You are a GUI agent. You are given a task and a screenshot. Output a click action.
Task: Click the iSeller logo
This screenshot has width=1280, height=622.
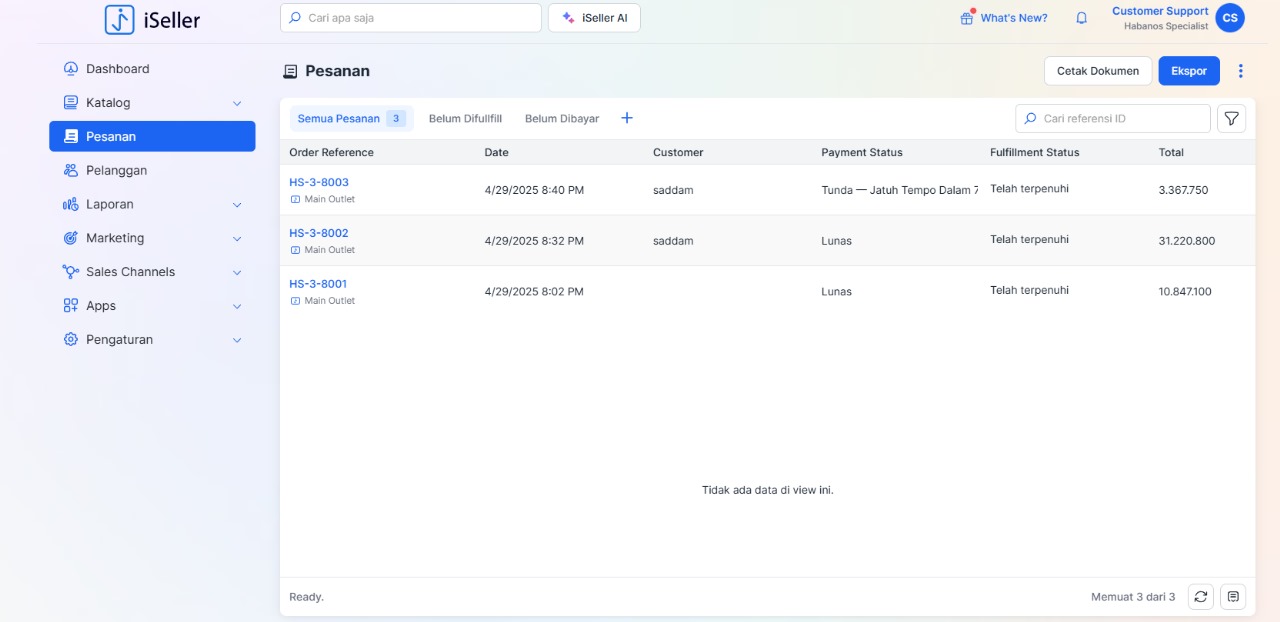pos(153,19)
